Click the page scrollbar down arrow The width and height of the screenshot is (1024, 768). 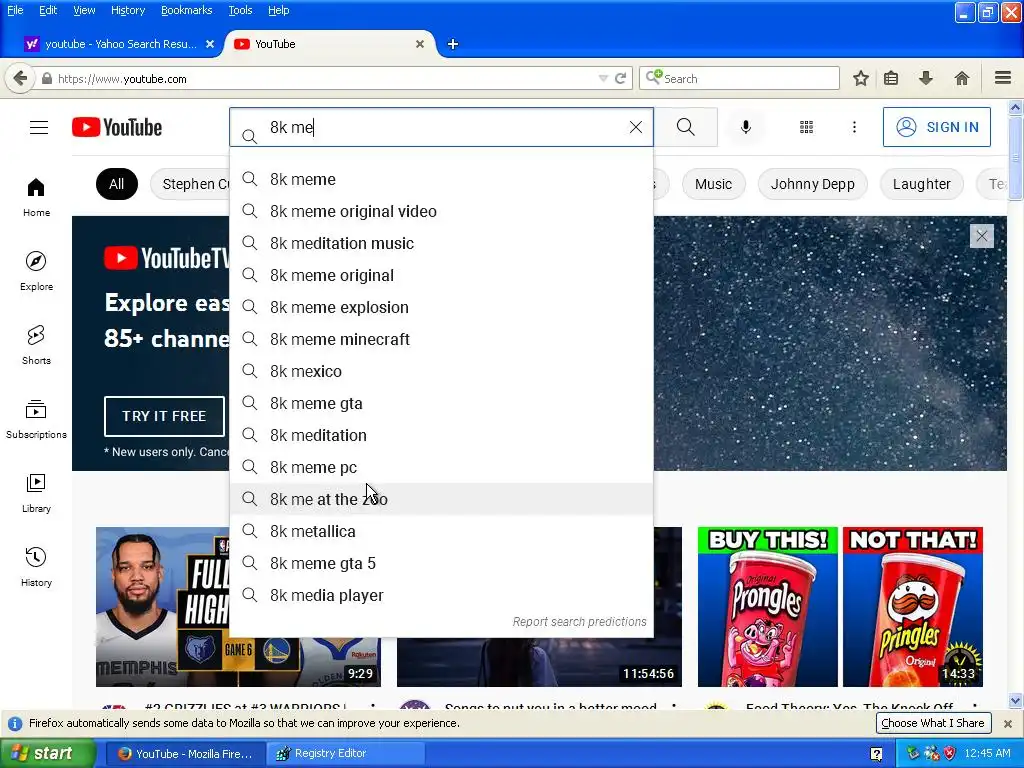tap(1016, 701)
